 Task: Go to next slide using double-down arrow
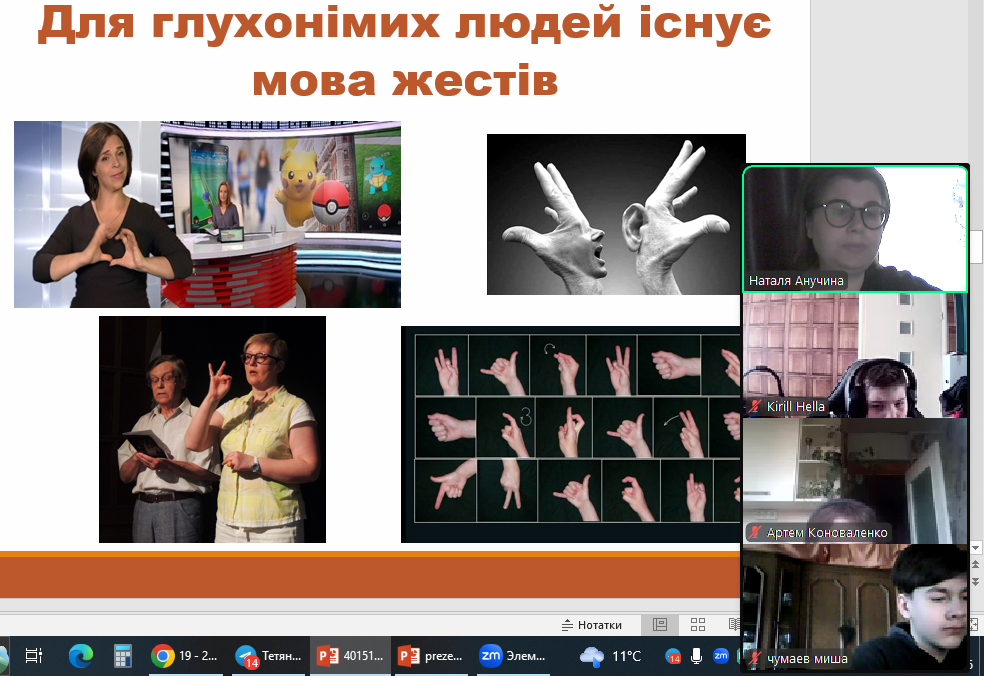click(x=976, y=582)
